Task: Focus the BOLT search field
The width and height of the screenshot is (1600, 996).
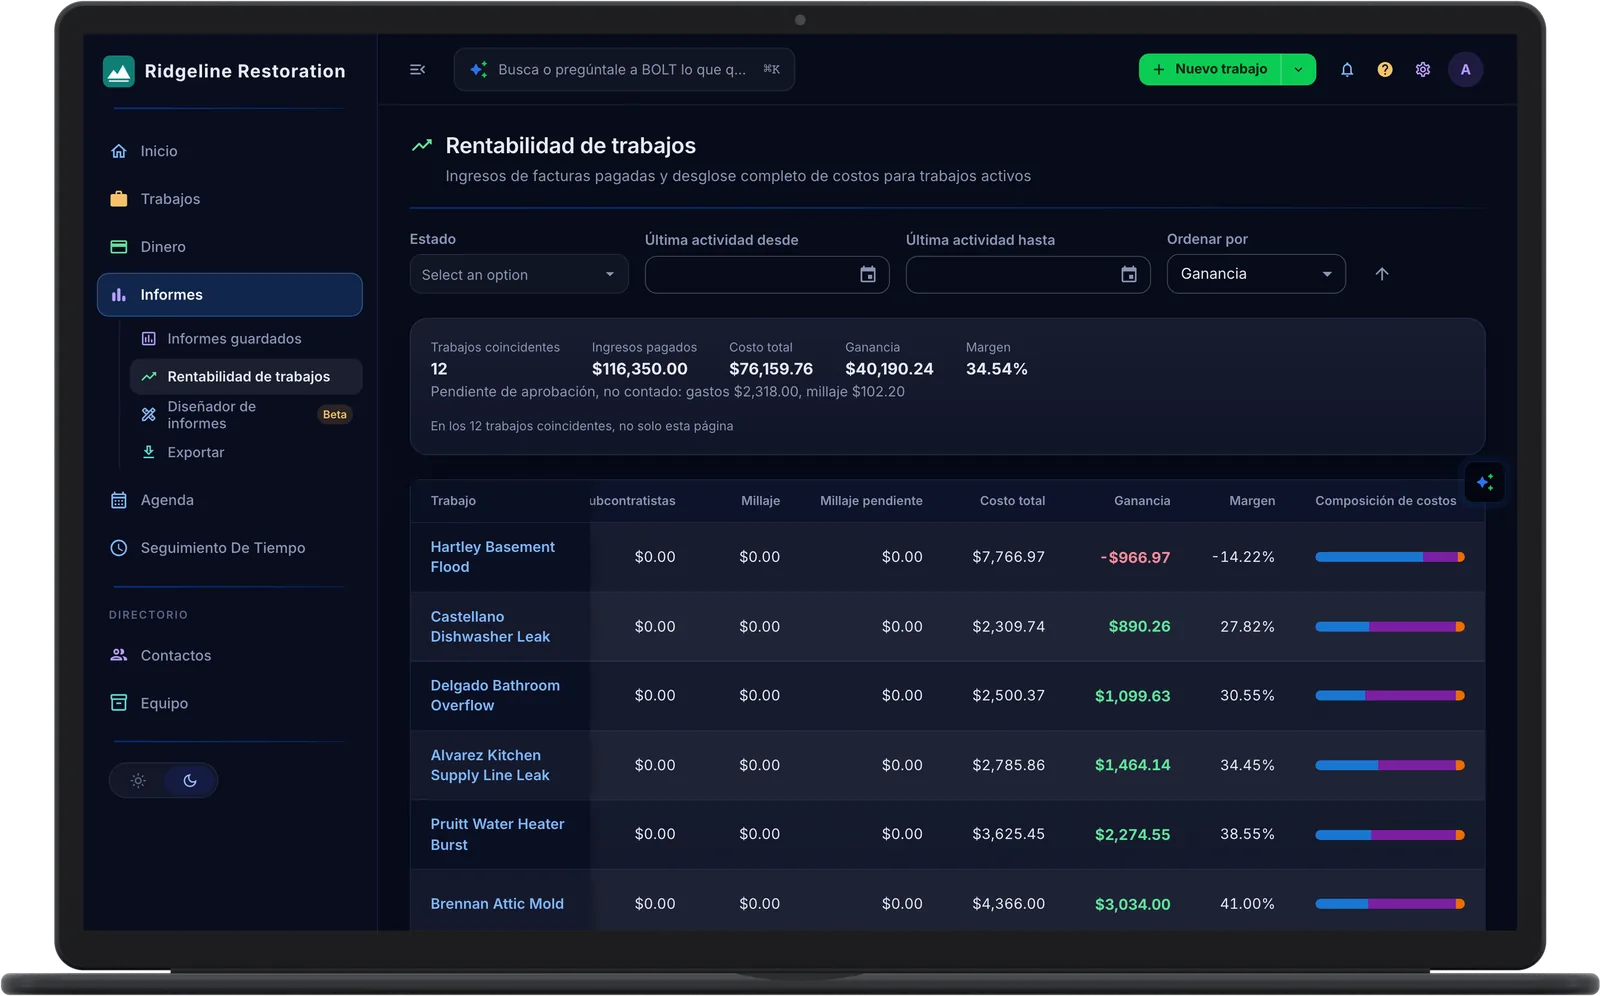Action: [624, 70]
